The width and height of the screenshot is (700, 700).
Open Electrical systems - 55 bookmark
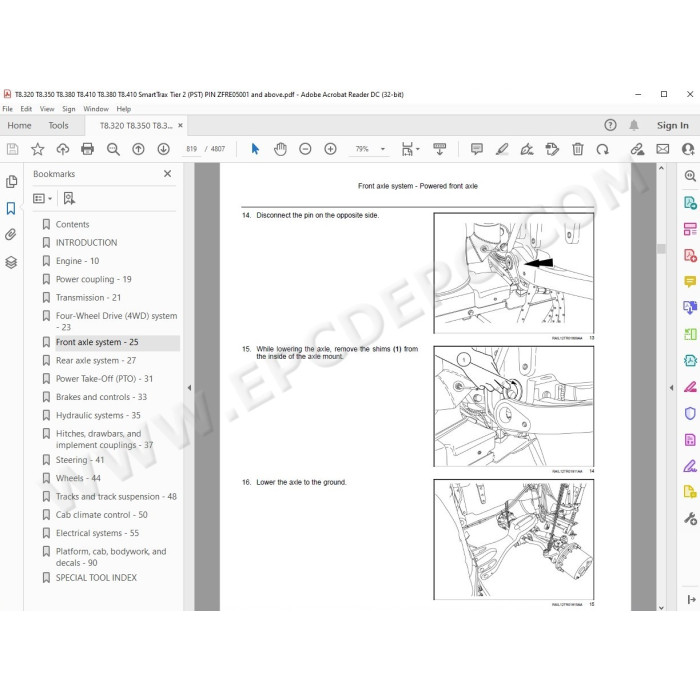point(97,533)
